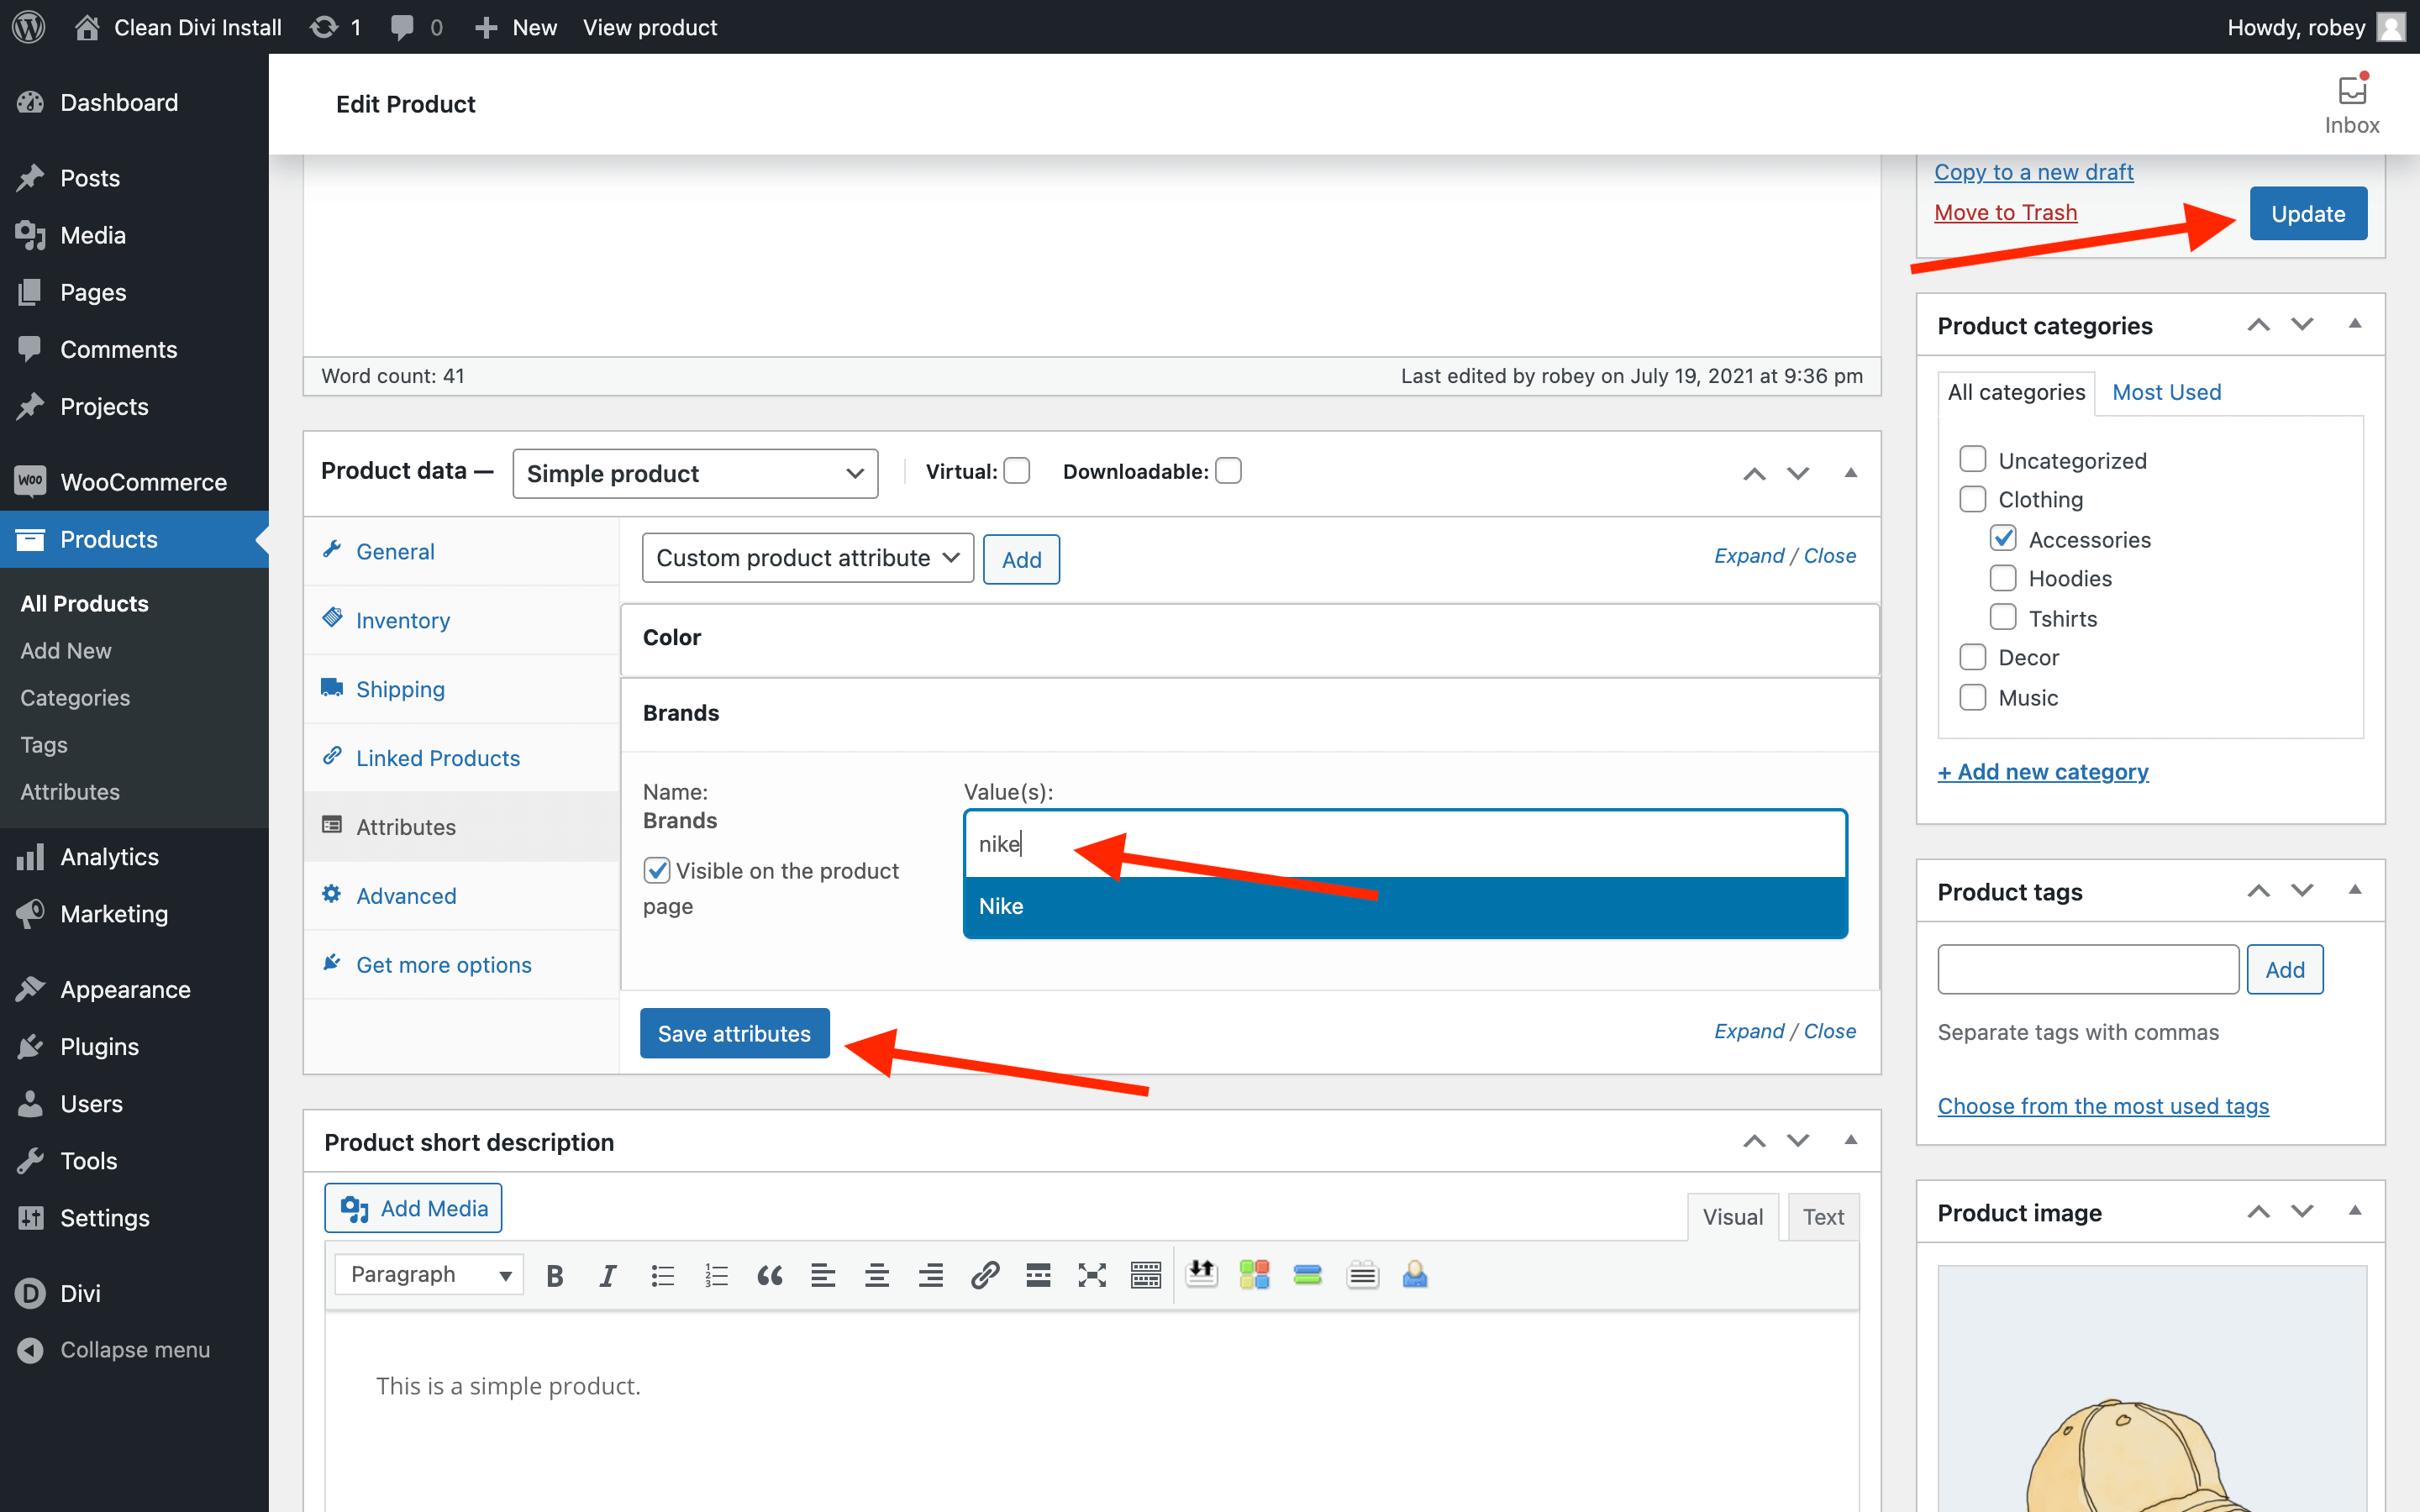Screen dimensions: 2420x1512
Task: Open the Shipping product data tab
Action: 400,689
